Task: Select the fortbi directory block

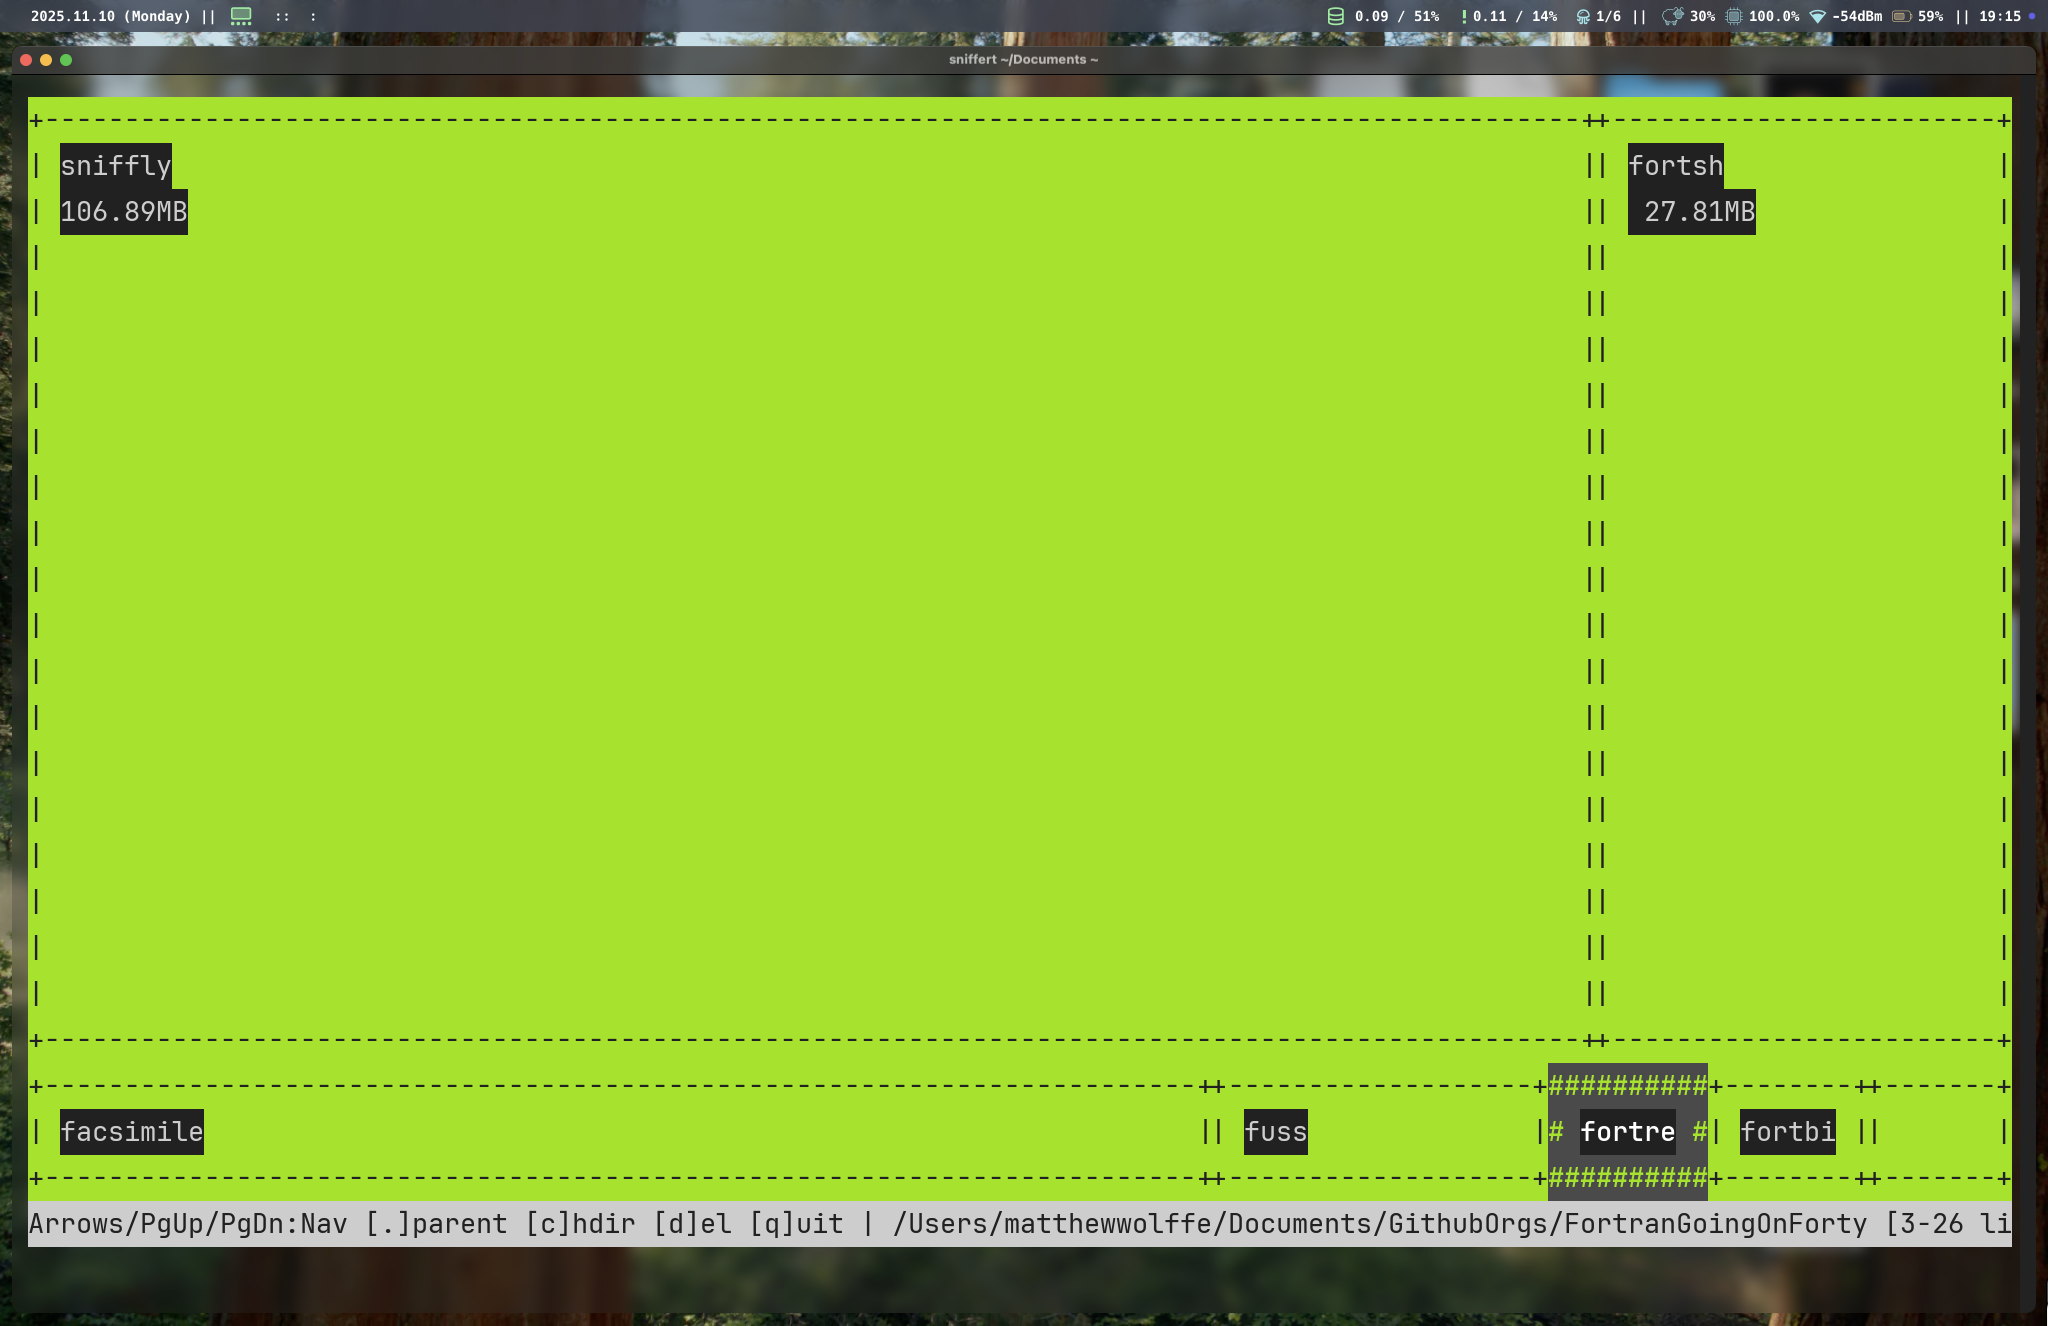Action: coord(1787,1132)
